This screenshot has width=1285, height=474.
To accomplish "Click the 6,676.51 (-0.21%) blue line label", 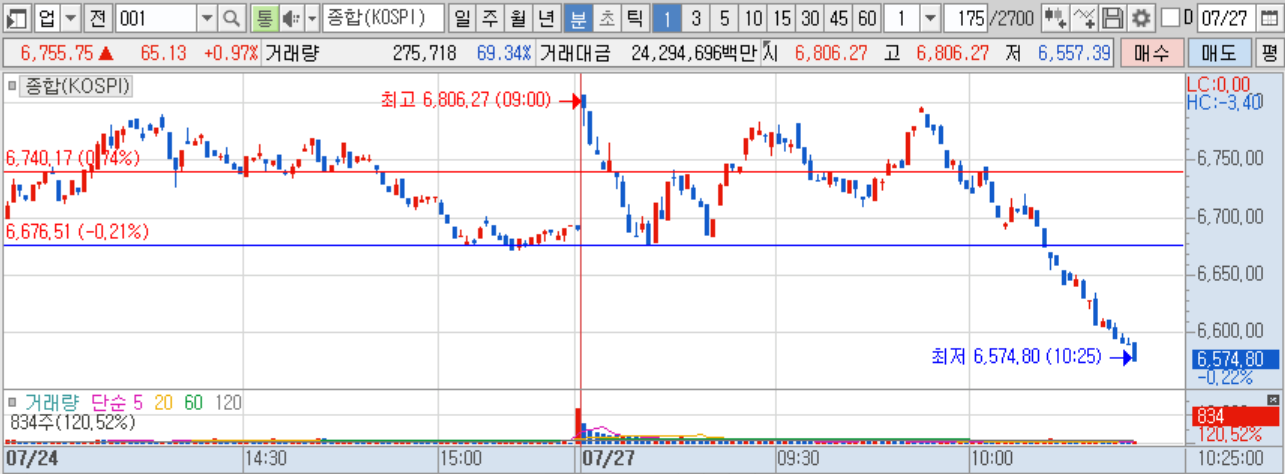I will [x=77, y=231].
